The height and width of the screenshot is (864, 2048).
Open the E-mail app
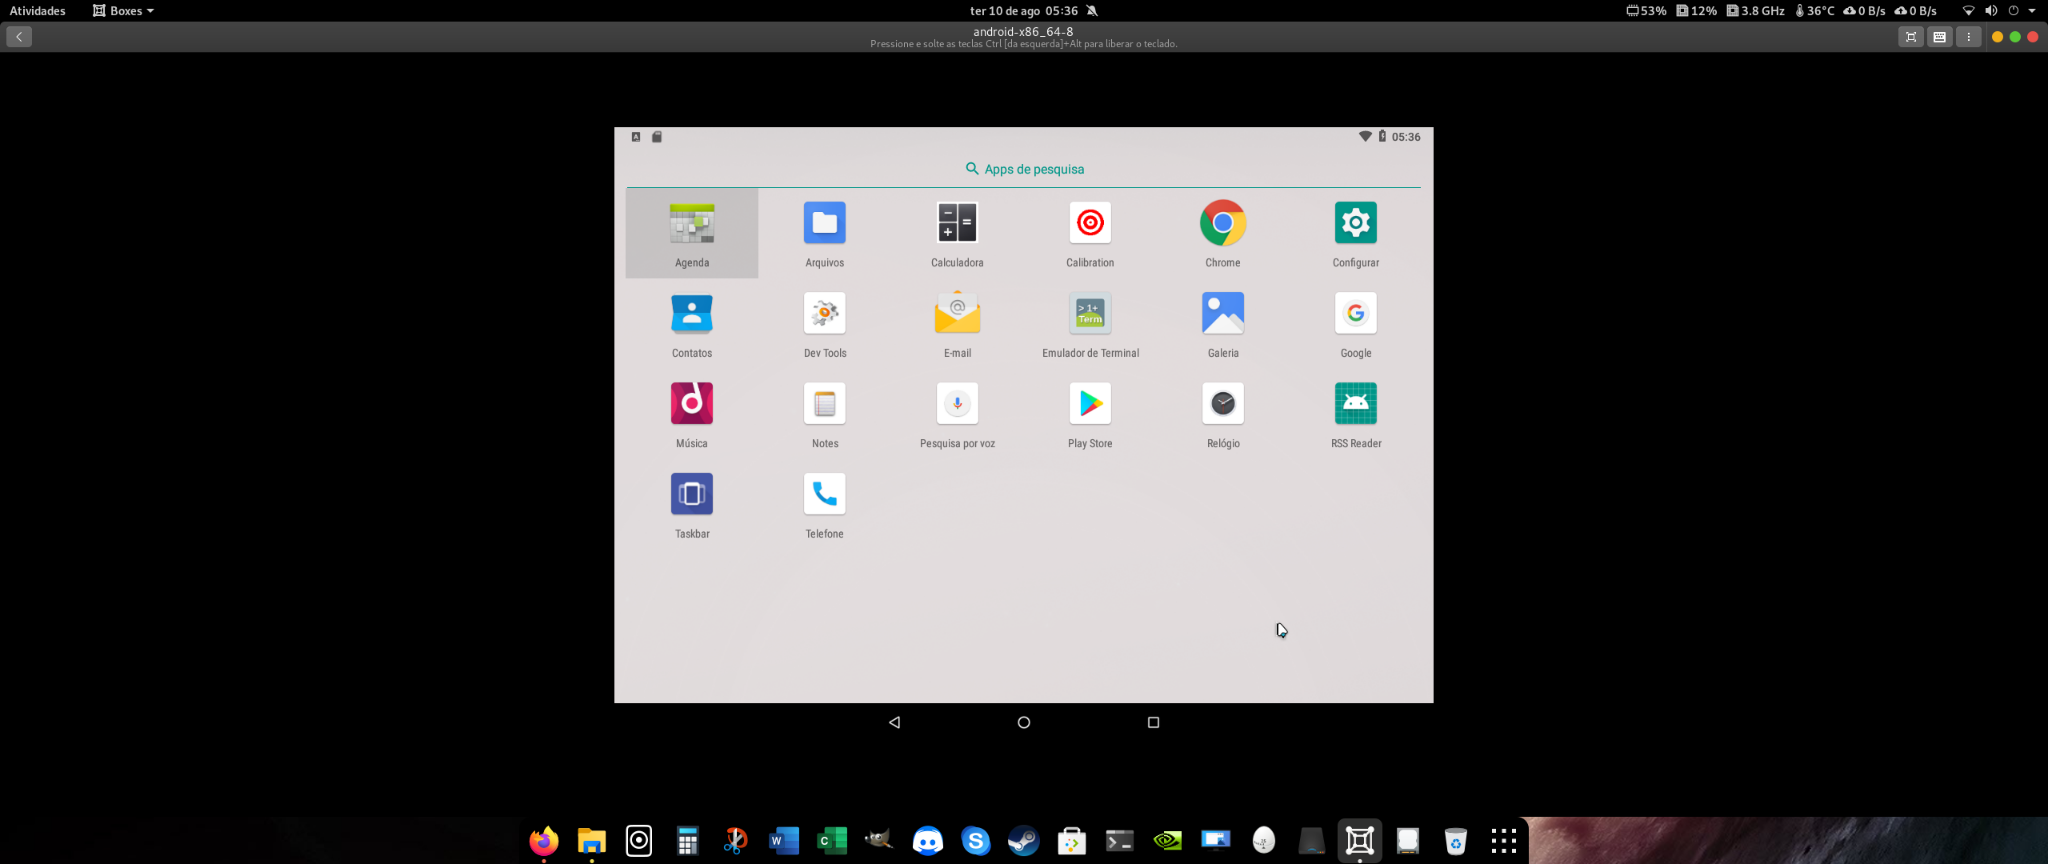click(x=957, y=324)
